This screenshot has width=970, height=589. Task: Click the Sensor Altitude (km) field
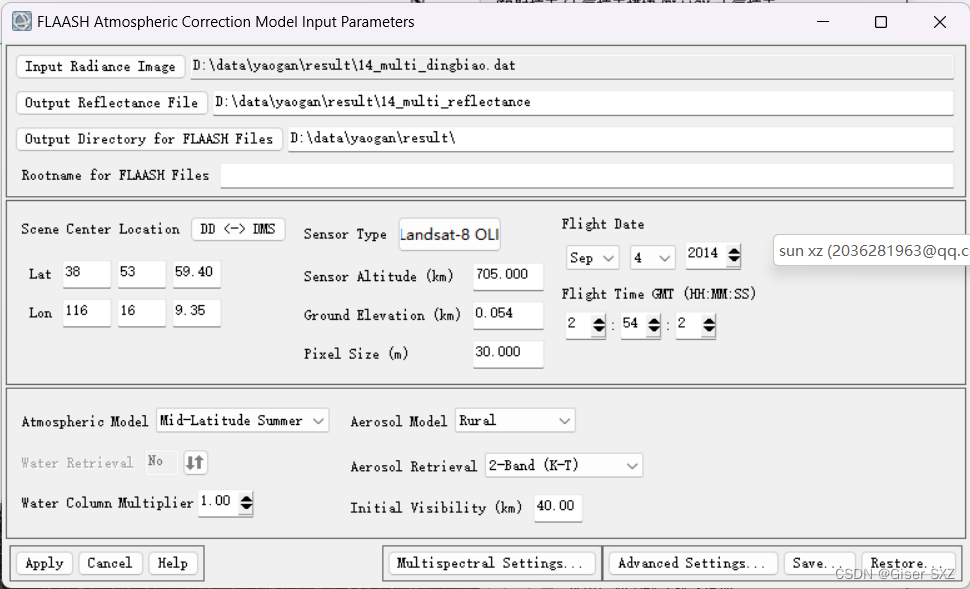(508, 277)
